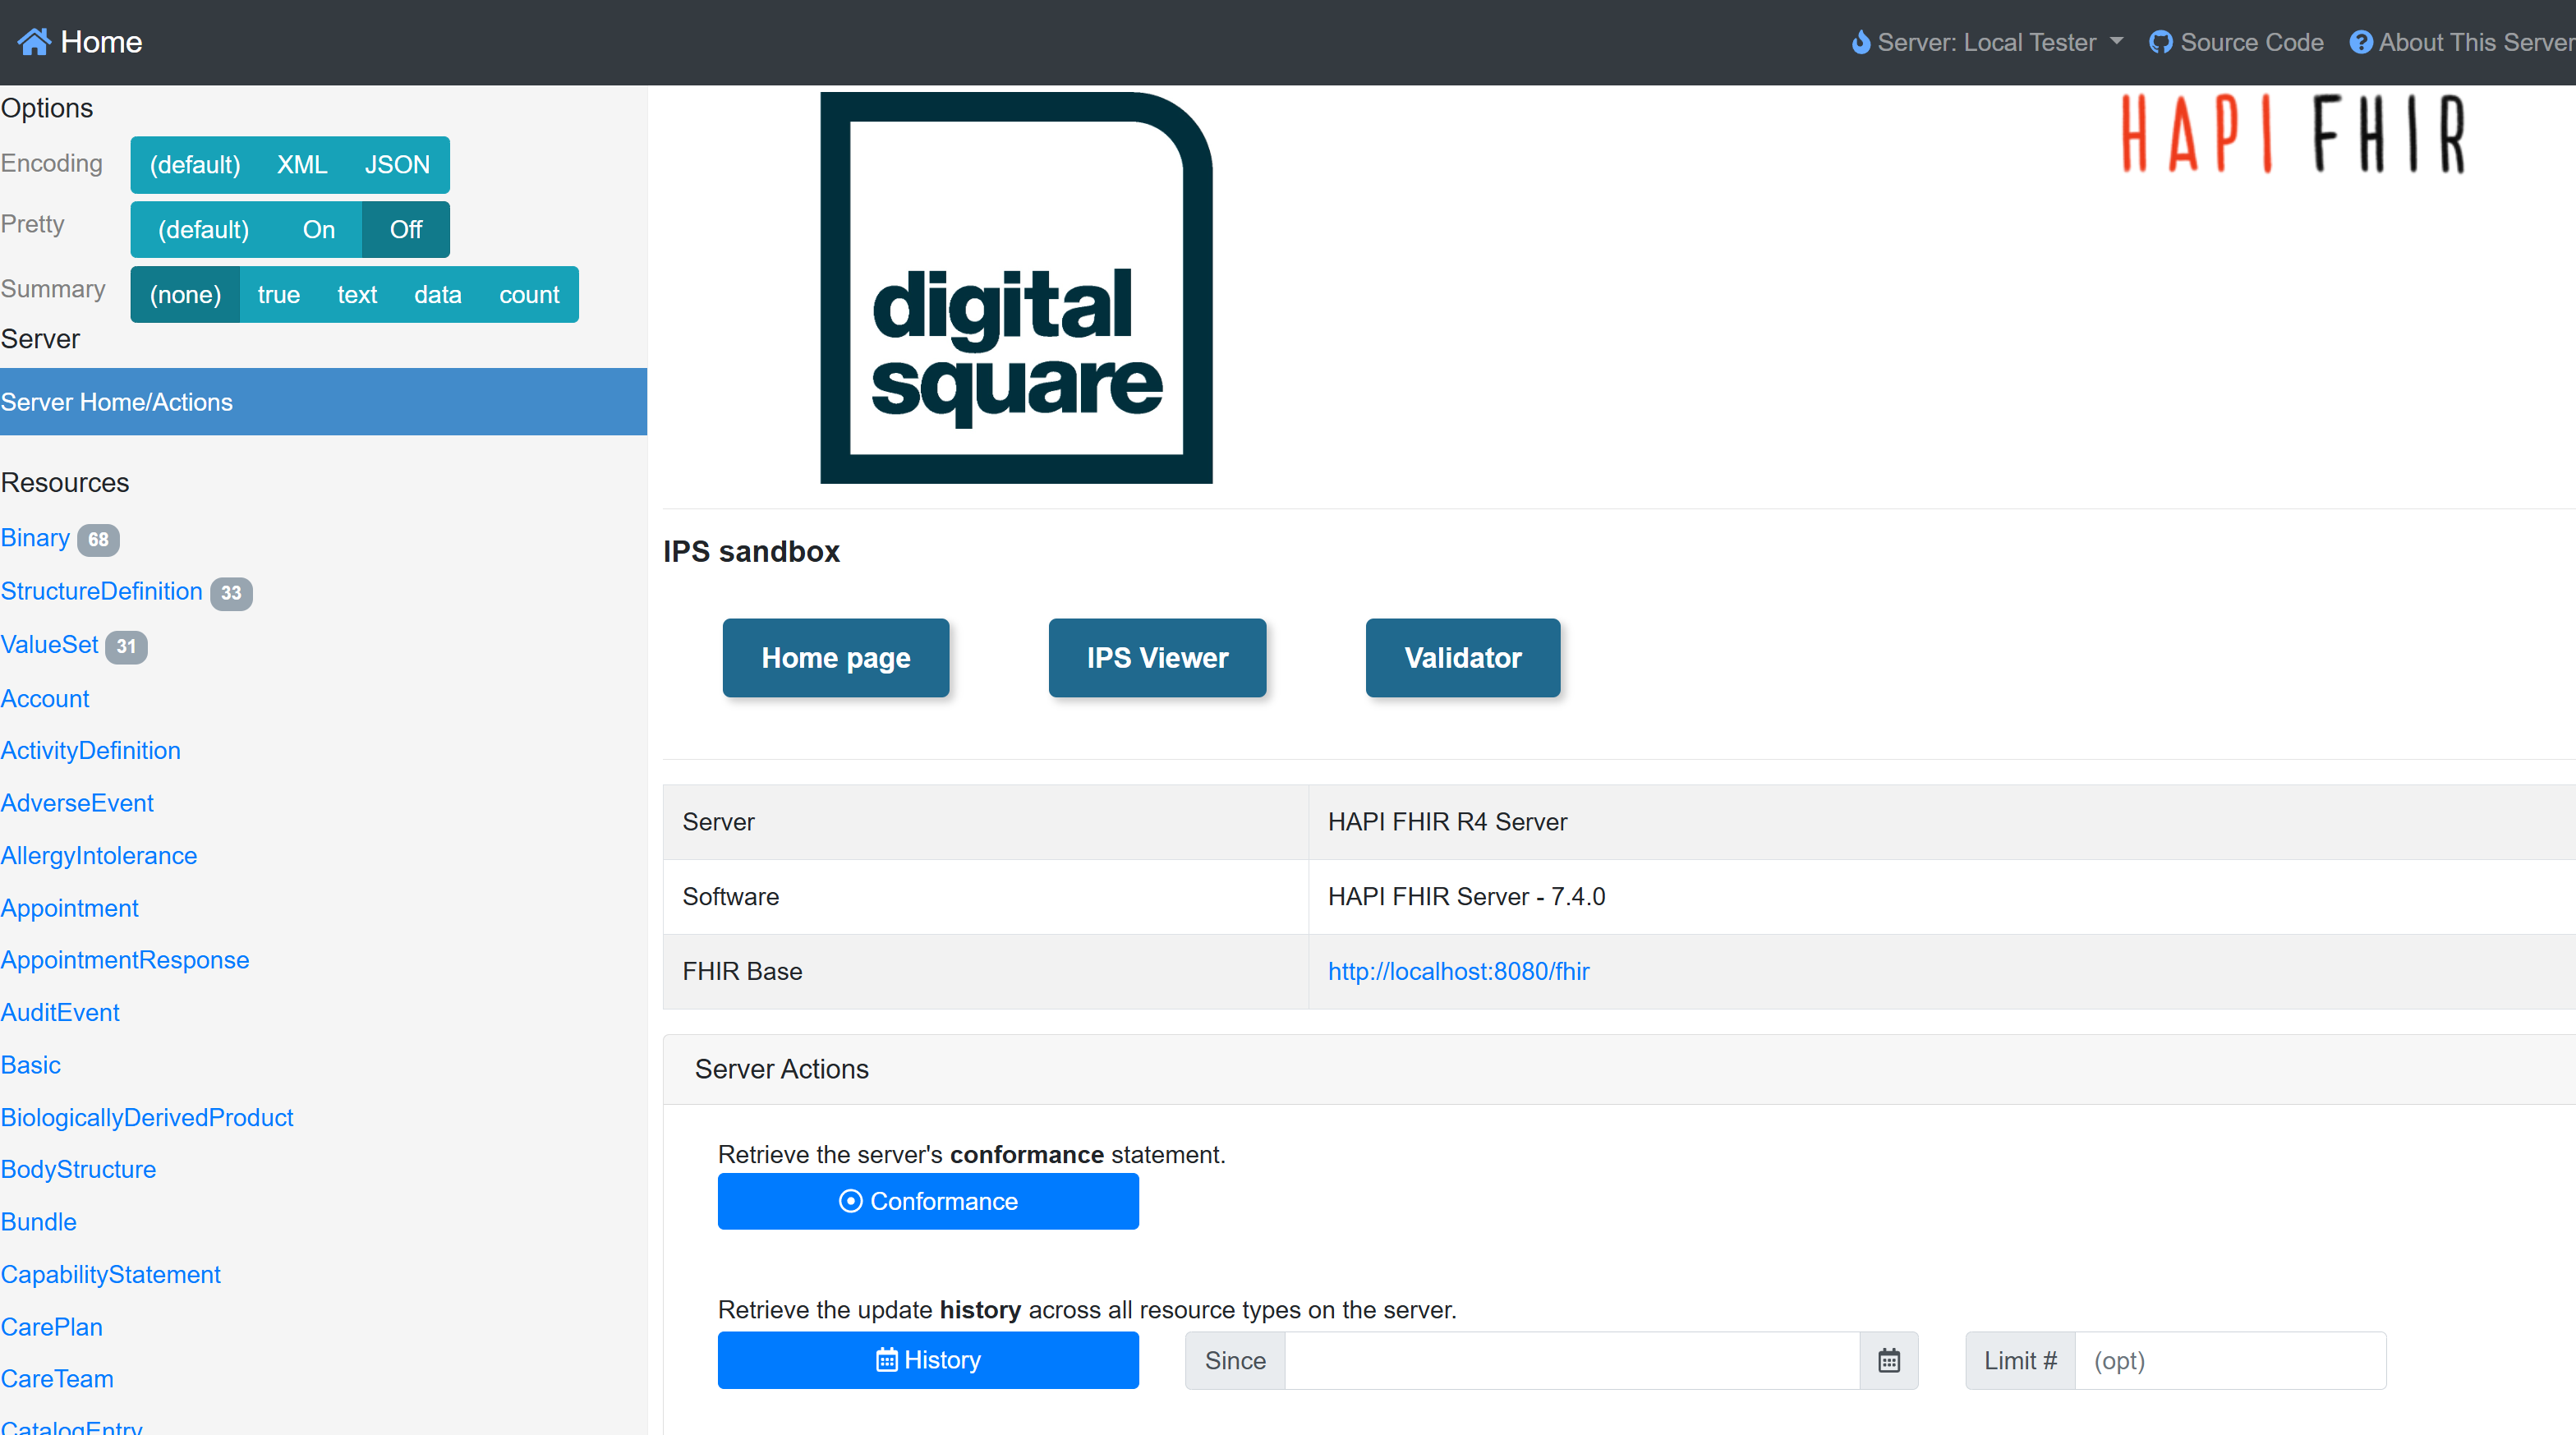Open the About This Server link

coord(2462,42)
